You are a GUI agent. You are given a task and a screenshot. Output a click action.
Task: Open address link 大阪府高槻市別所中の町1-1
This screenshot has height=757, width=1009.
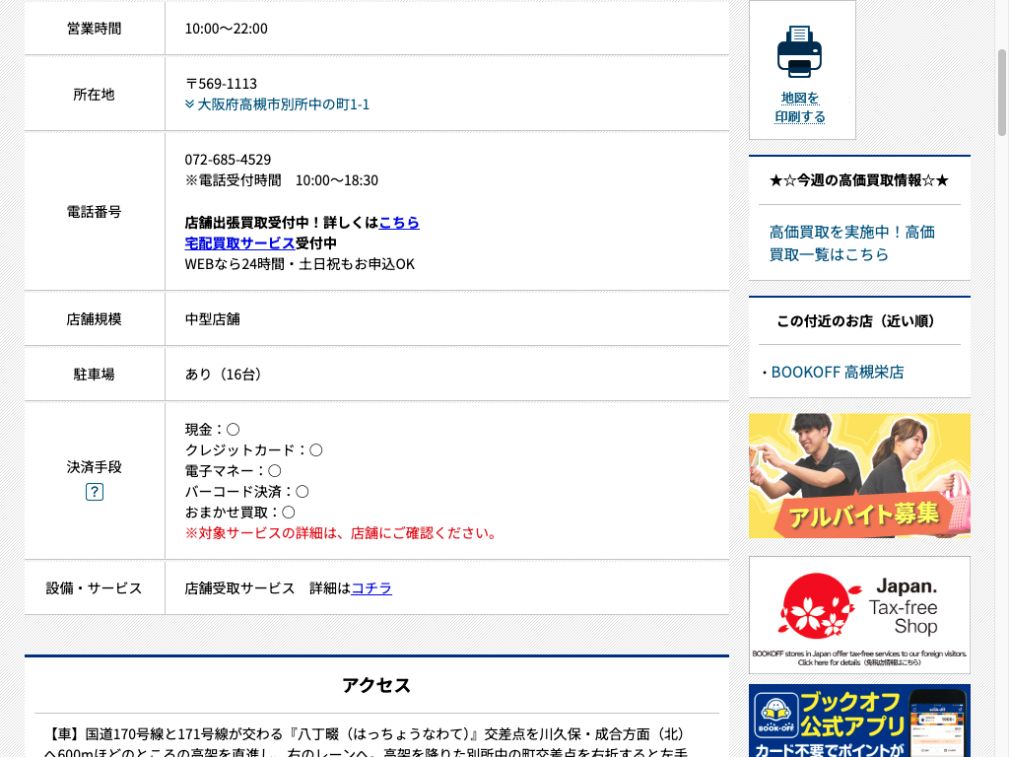click(x=283, y=104)
